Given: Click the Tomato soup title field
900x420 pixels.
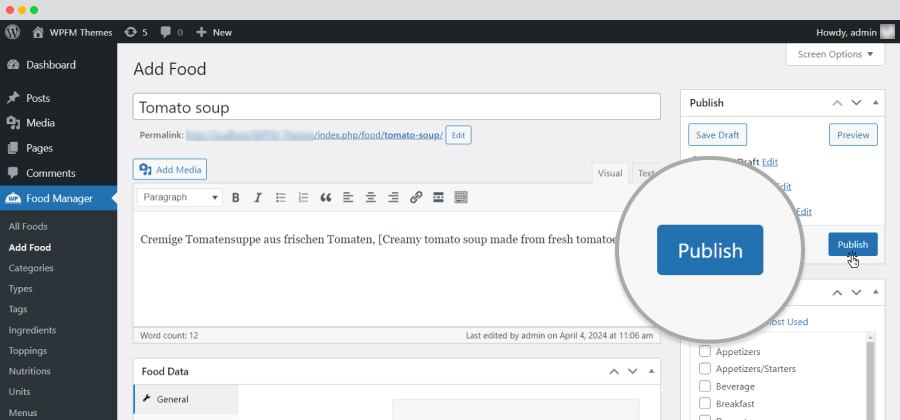Looking at the screenshot, I should point(397,107).
